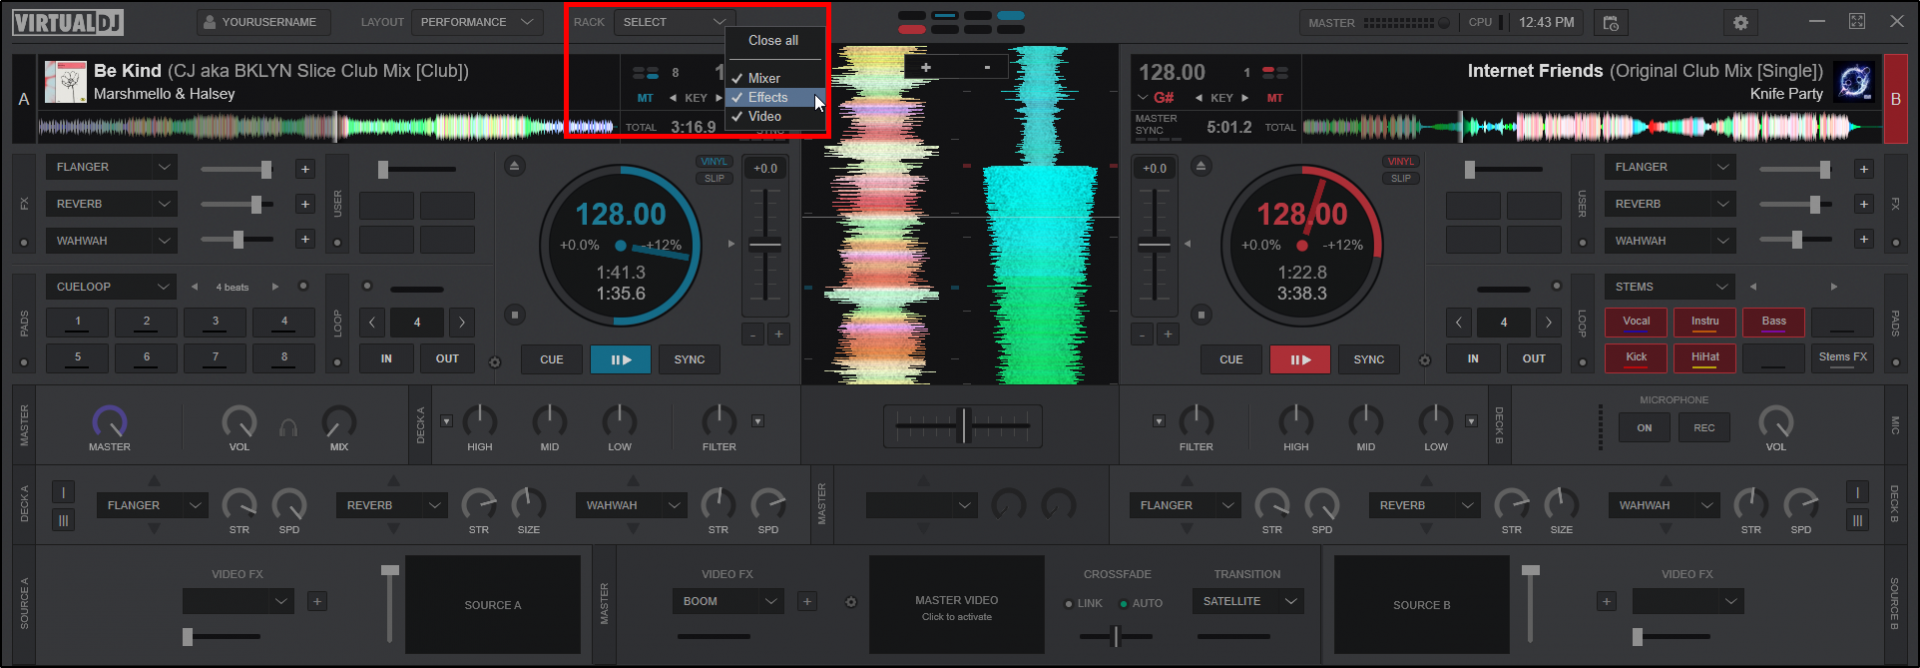Screen dimensions: 1920x668
Task: Enable microphone ON button
Action: click(1644, 428)
